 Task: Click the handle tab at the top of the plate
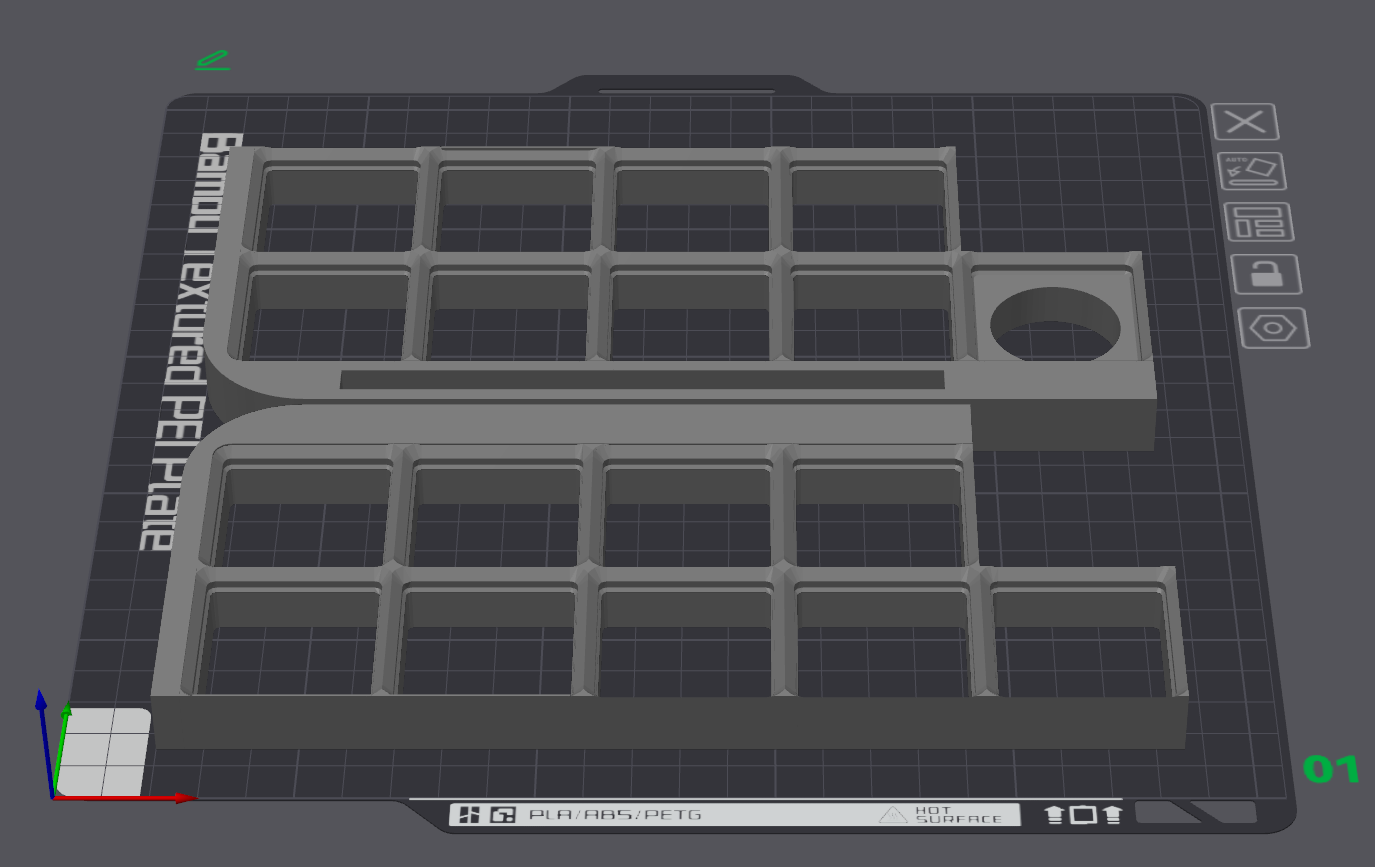pos(690,85)
